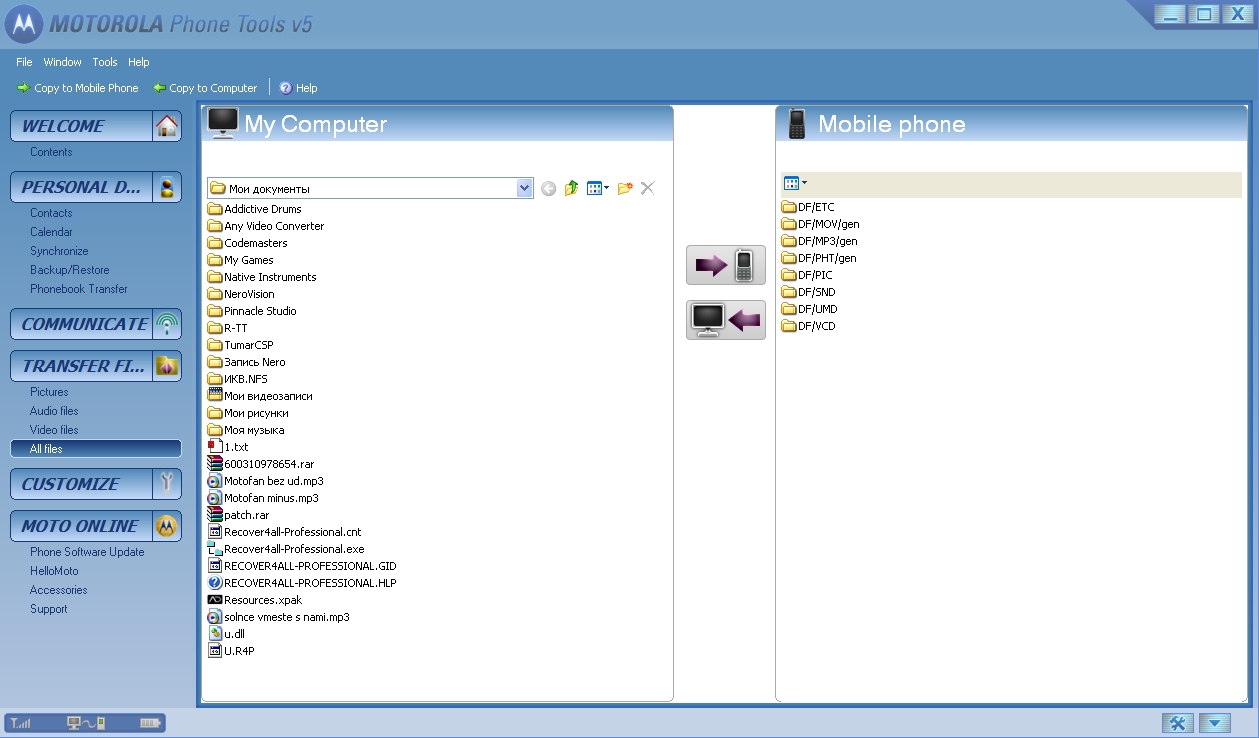This screenshot has height=738, width=1259.
Task: Click the Communicate antenna icon
Action: pos(167,324)
